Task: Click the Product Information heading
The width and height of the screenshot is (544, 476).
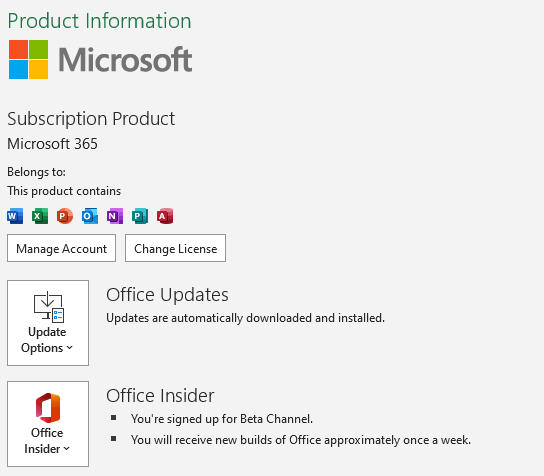Action: click(100, 21)
